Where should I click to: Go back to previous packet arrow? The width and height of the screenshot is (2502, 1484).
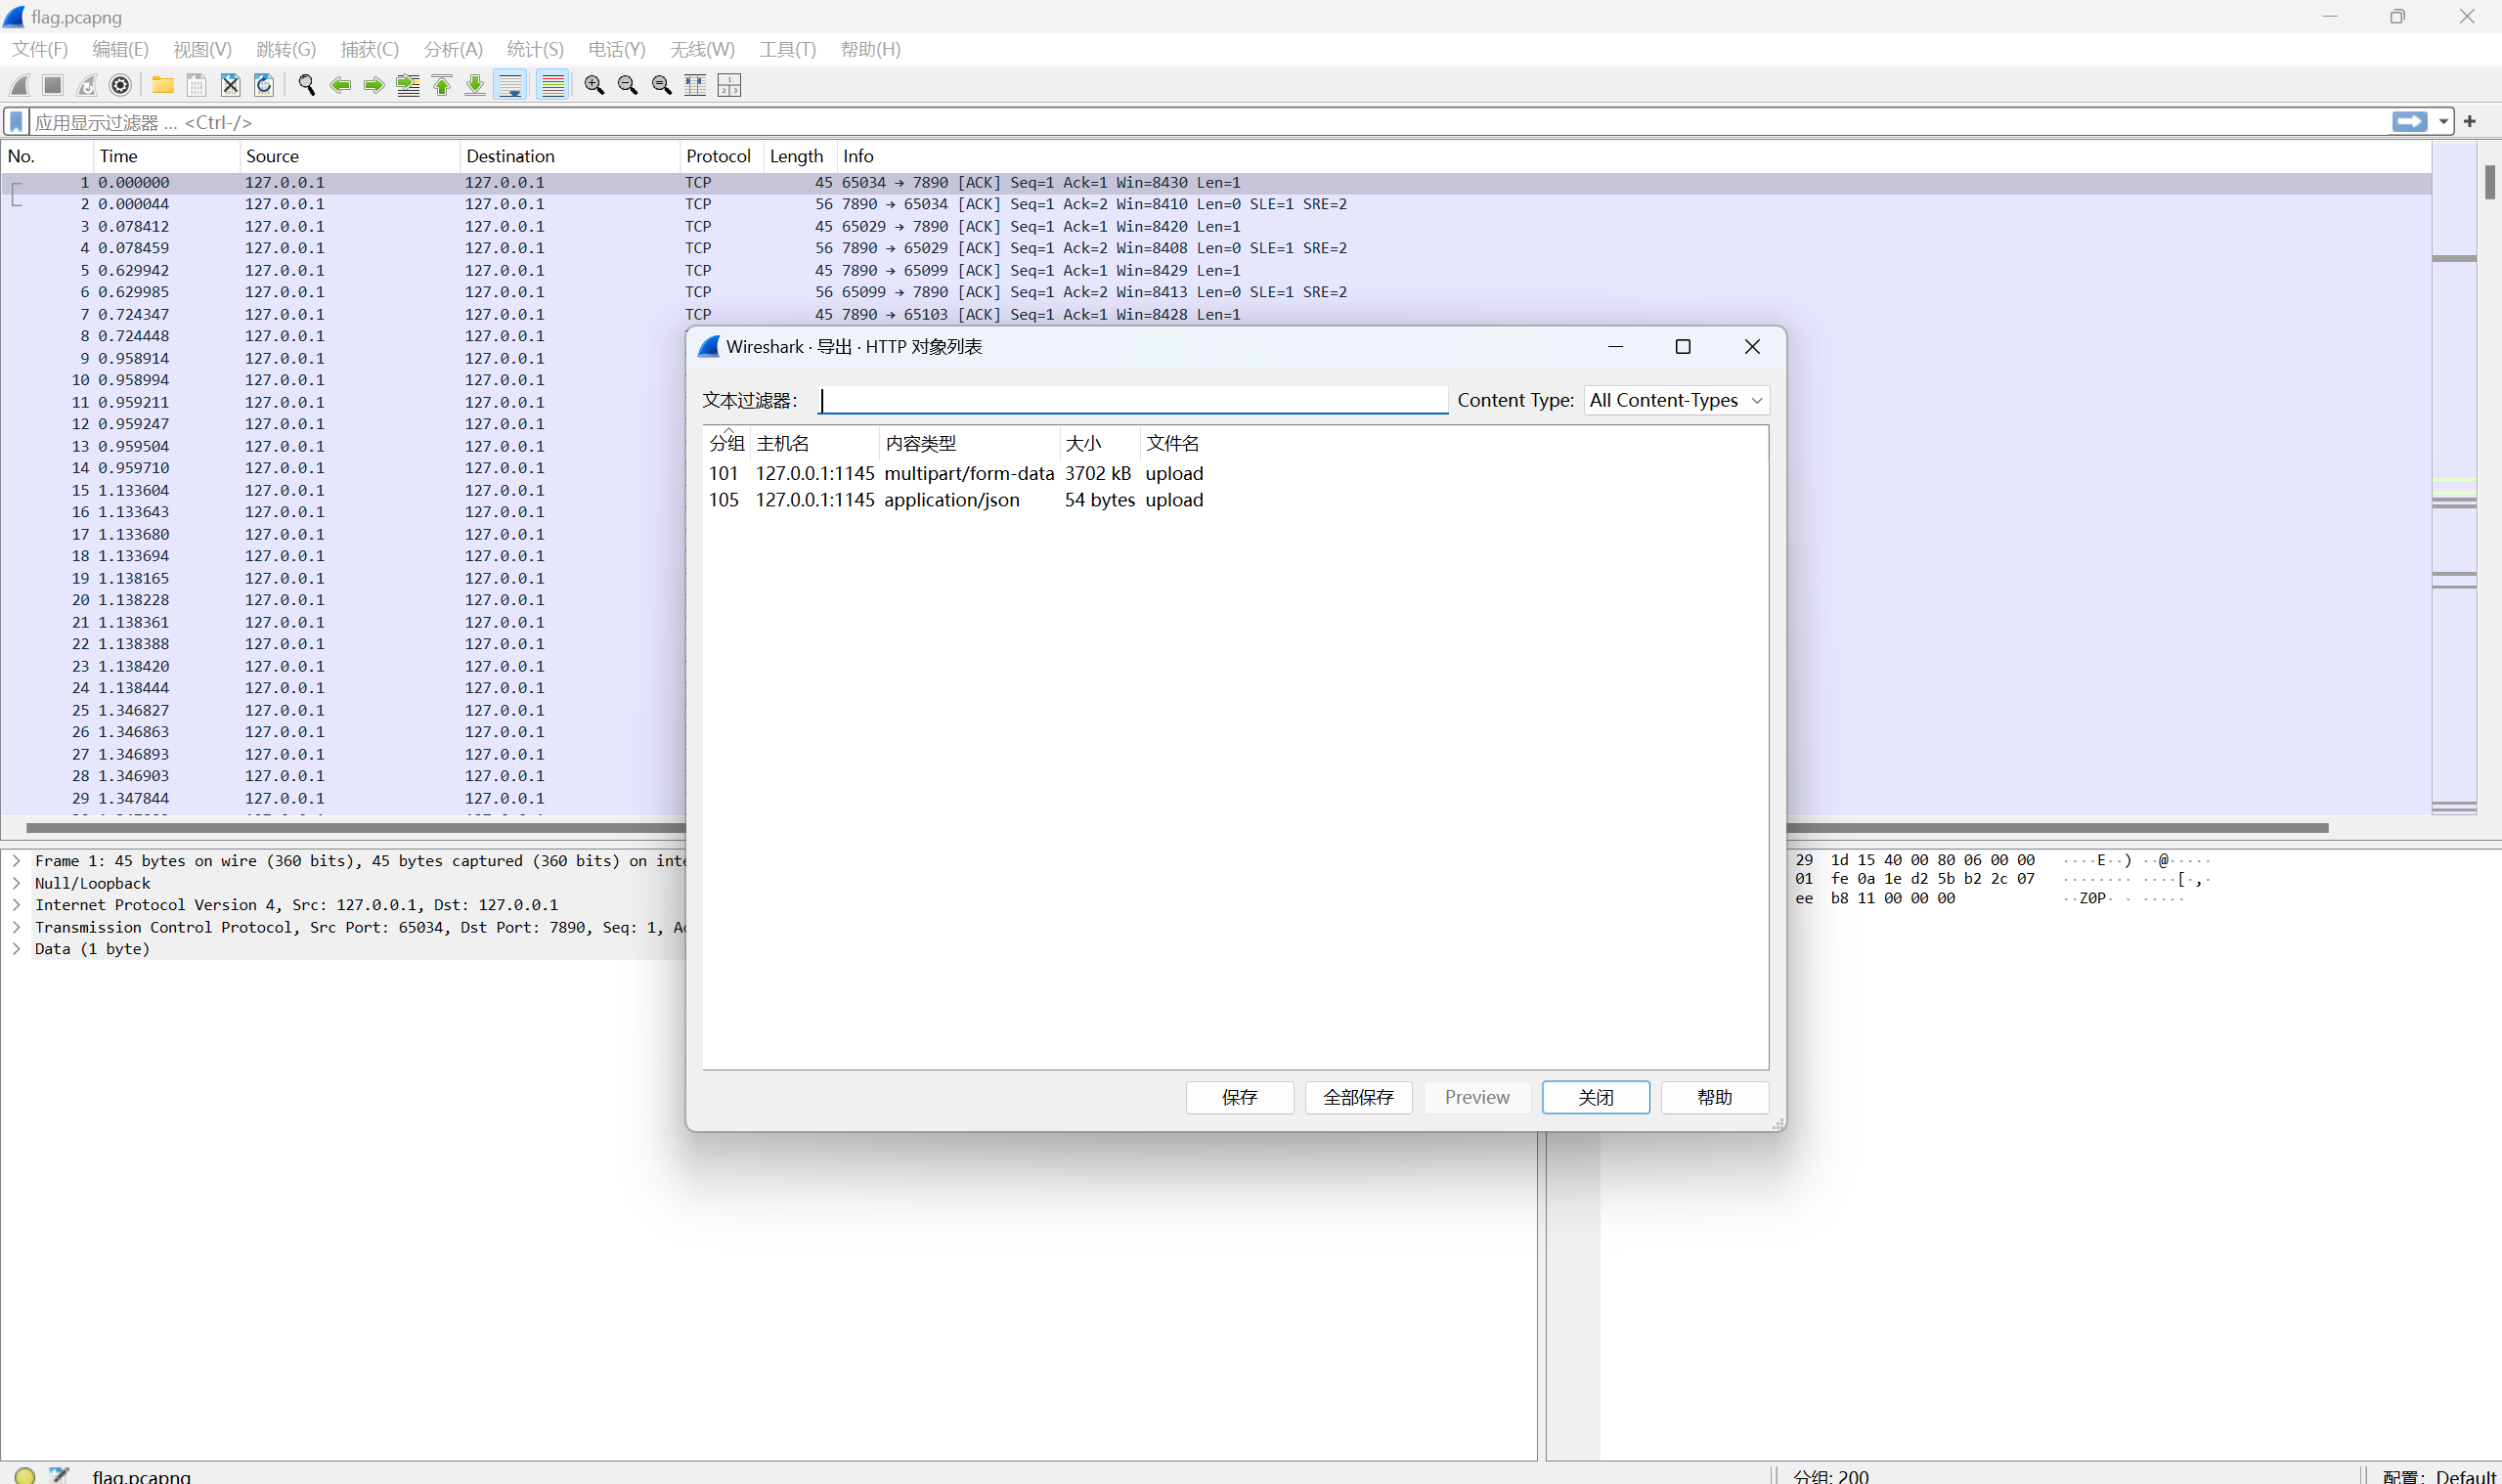tap(340, 85)
